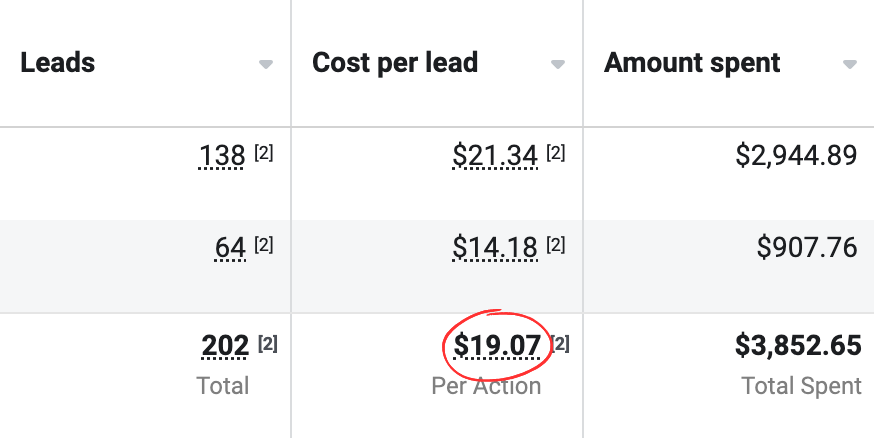Screen dimensions: 874x438
Task: Click the 138 leads value
Action: pyautogui.click(x=223, y=156)
